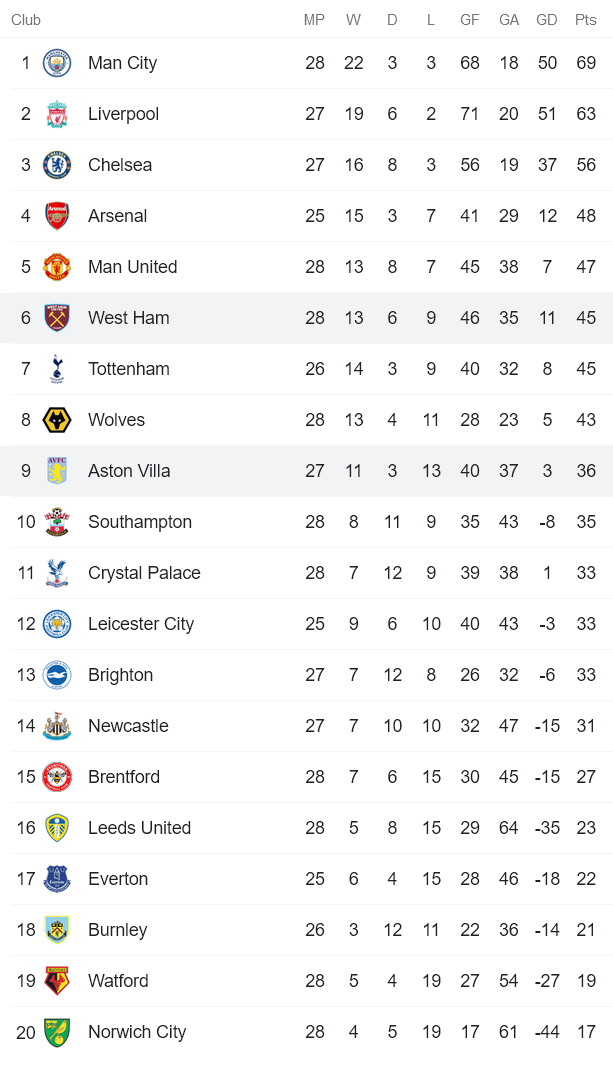Screen dimensions: 613x1069
Task: Click the Liverpool club crest icon
Action: [x=57, y=114]
